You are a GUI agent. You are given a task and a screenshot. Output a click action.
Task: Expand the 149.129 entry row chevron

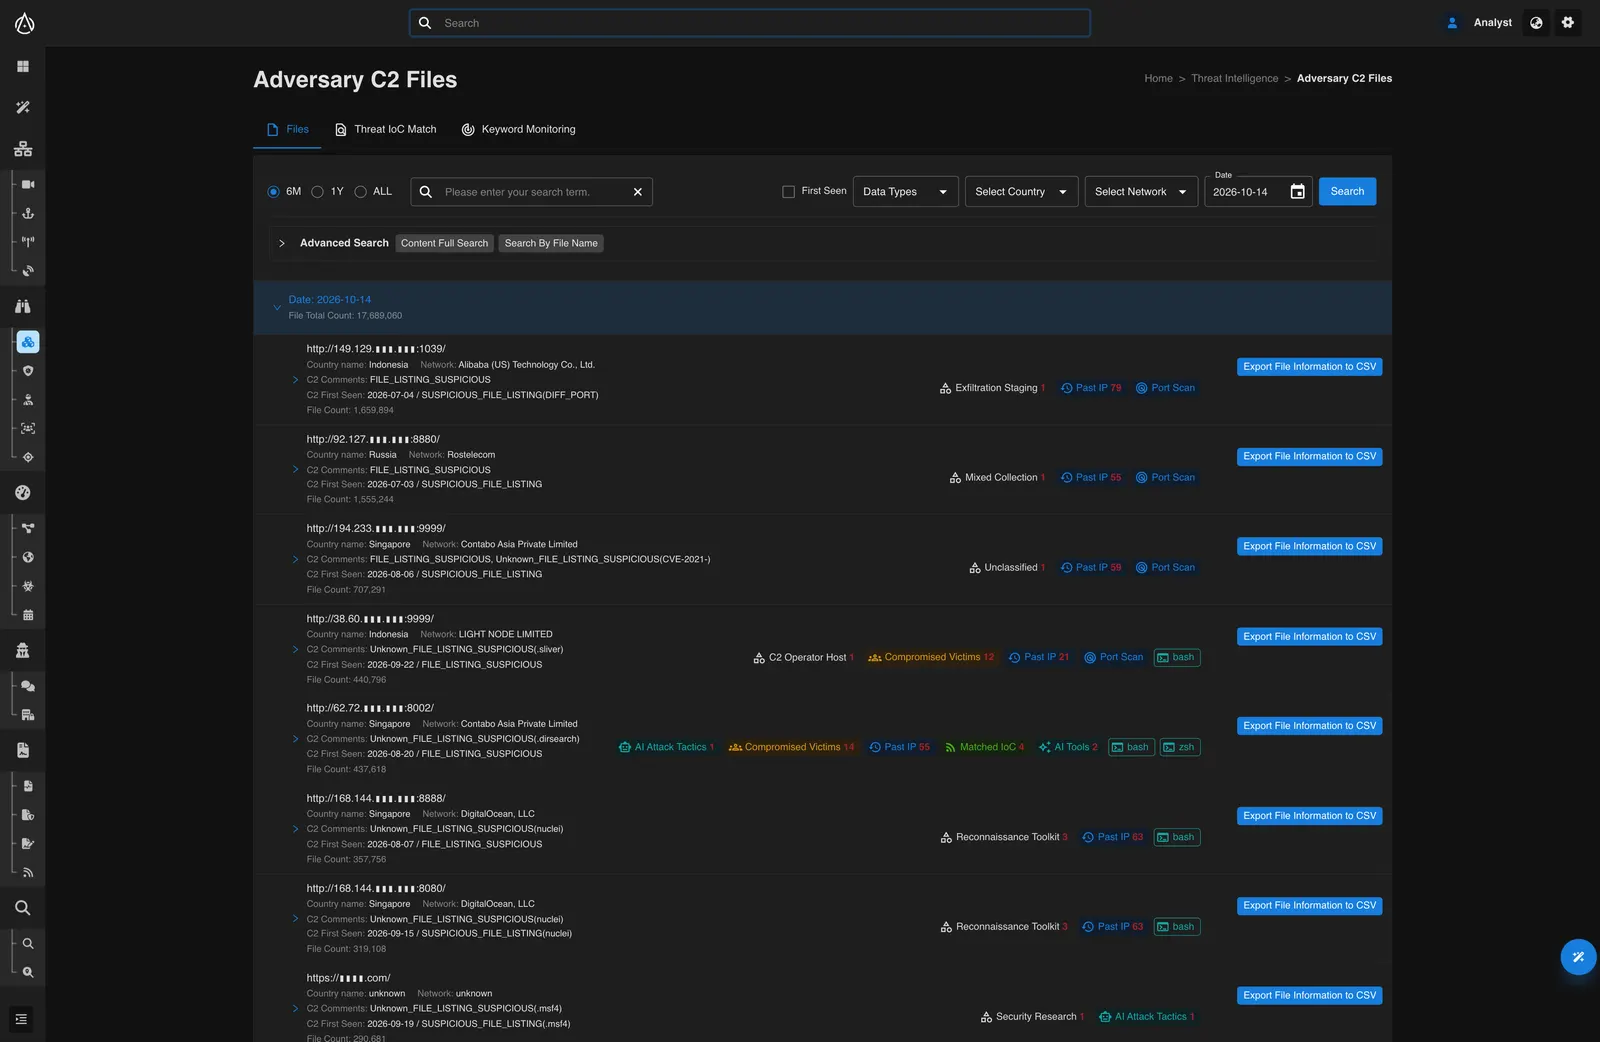coord(295,380)
